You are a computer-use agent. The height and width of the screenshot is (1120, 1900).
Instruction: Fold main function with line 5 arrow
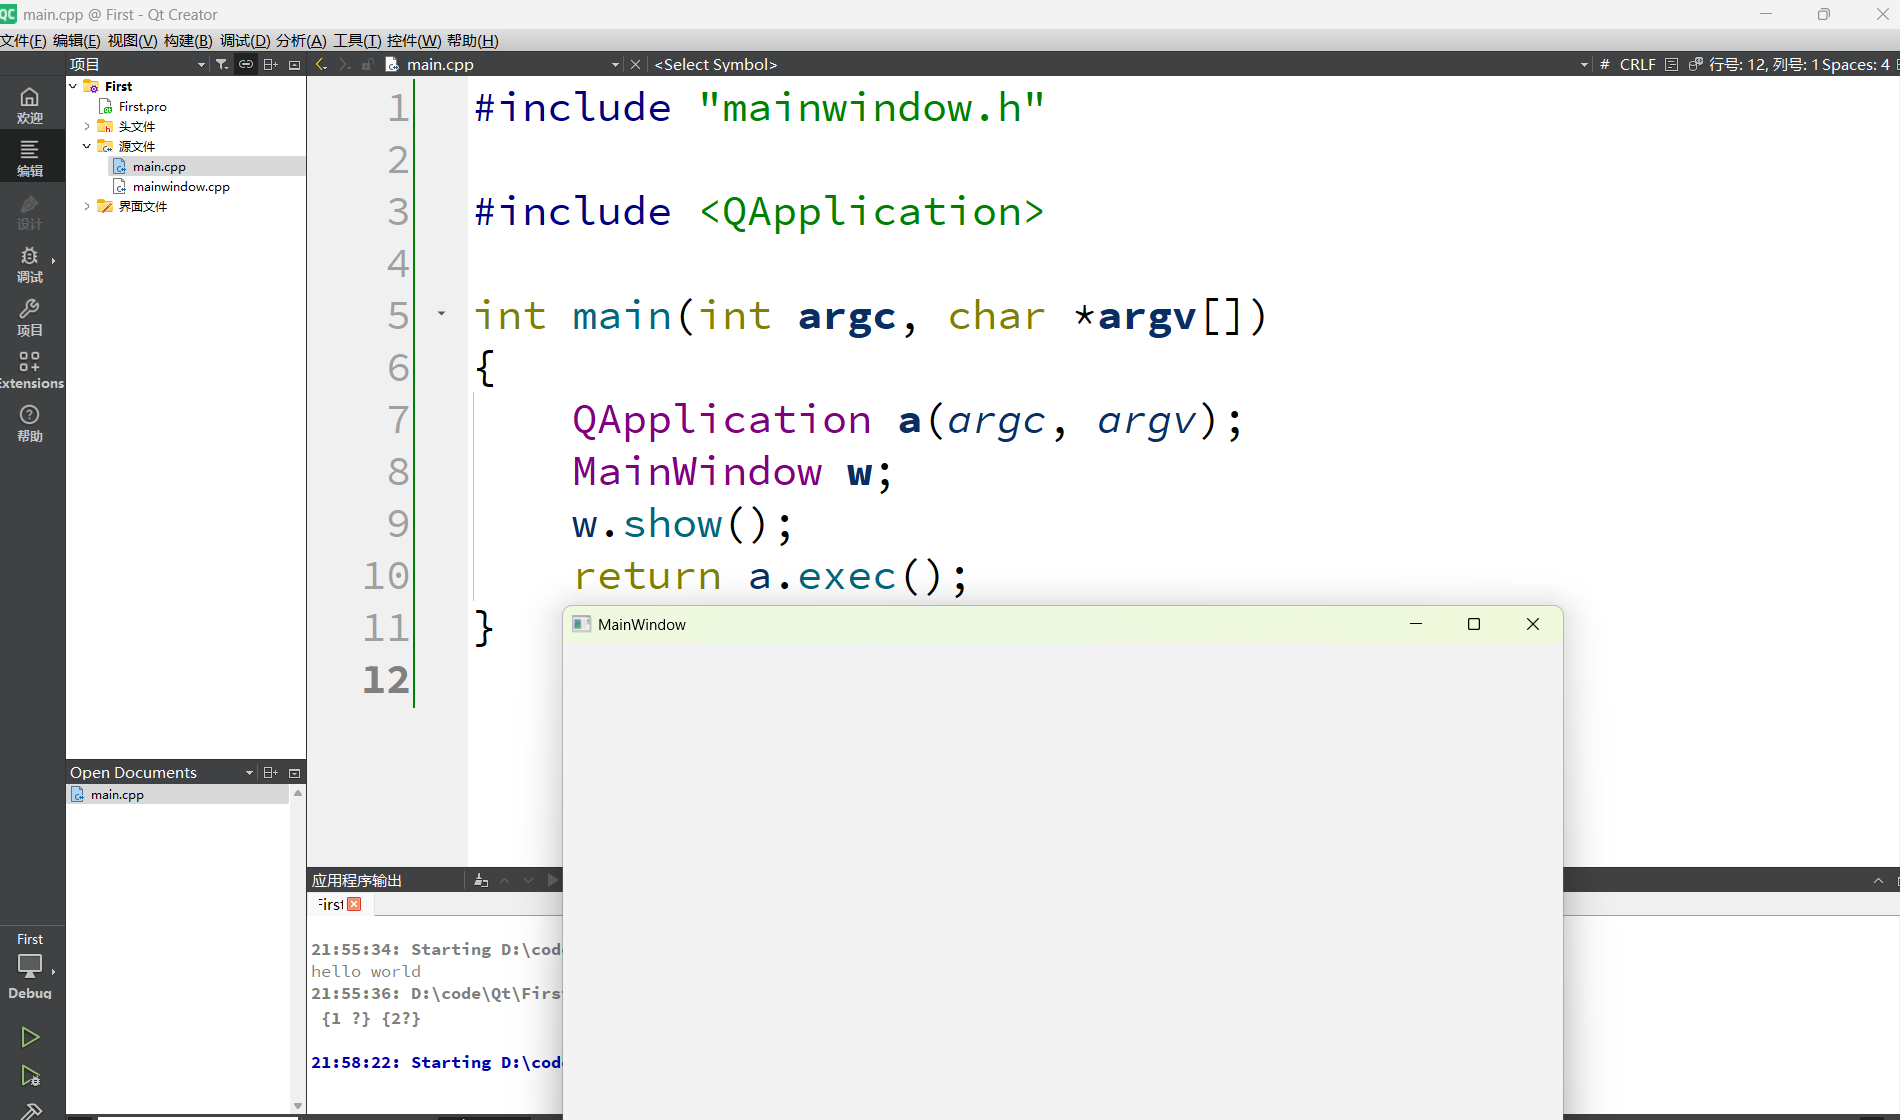(441, 314)
